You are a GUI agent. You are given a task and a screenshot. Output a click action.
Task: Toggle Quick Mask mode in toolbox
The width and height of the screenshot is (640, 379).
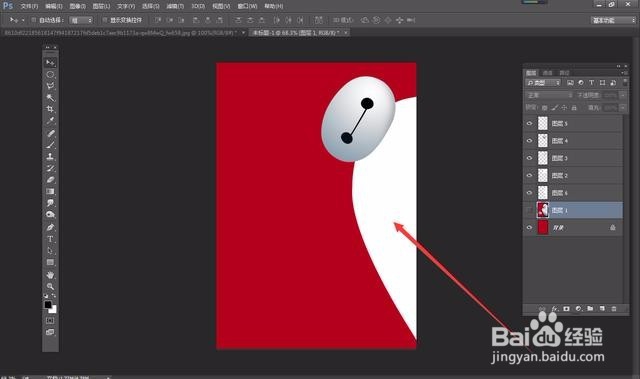[x=50, y=321]
